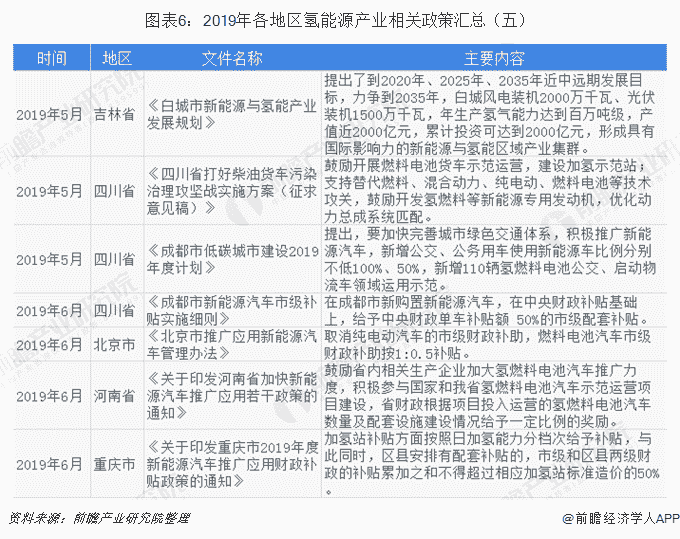Select file name '《白城市新能源与氢能产业发展规划》'
The height and width of the screenshot is (539, 680).
click(232, 114)
